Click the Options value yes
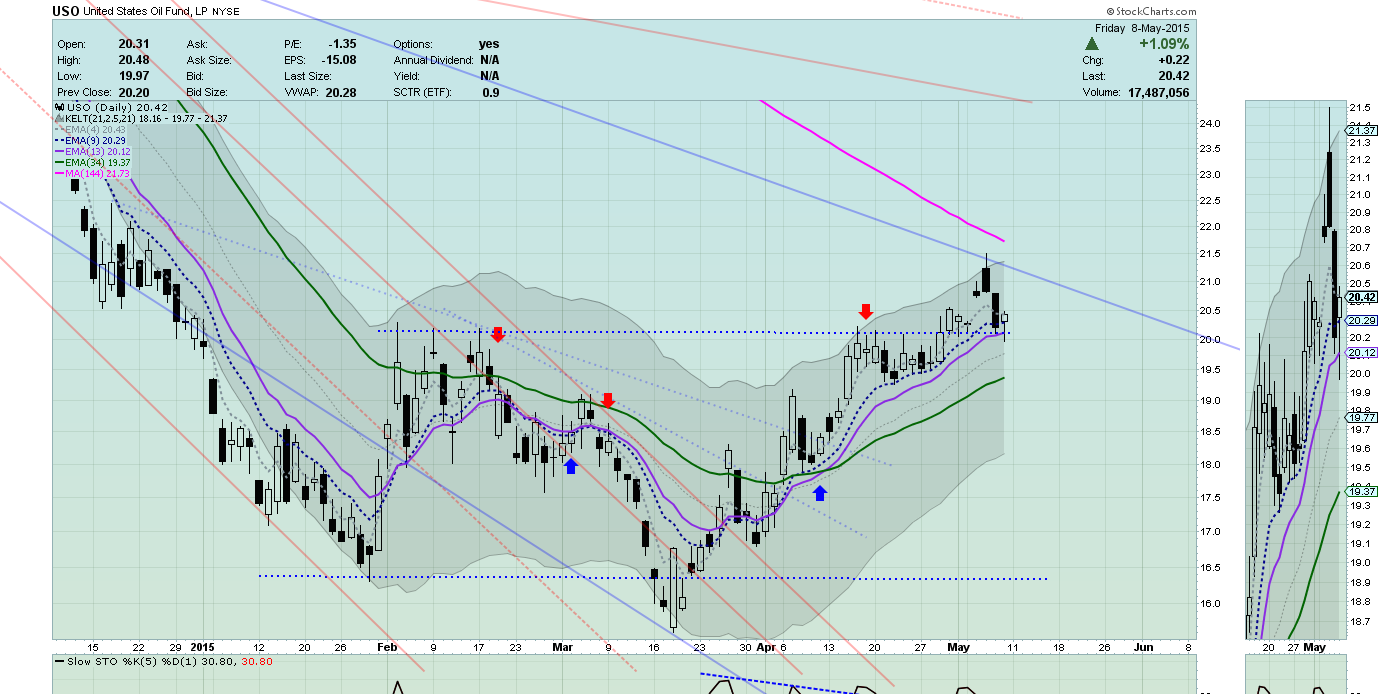 489,44
